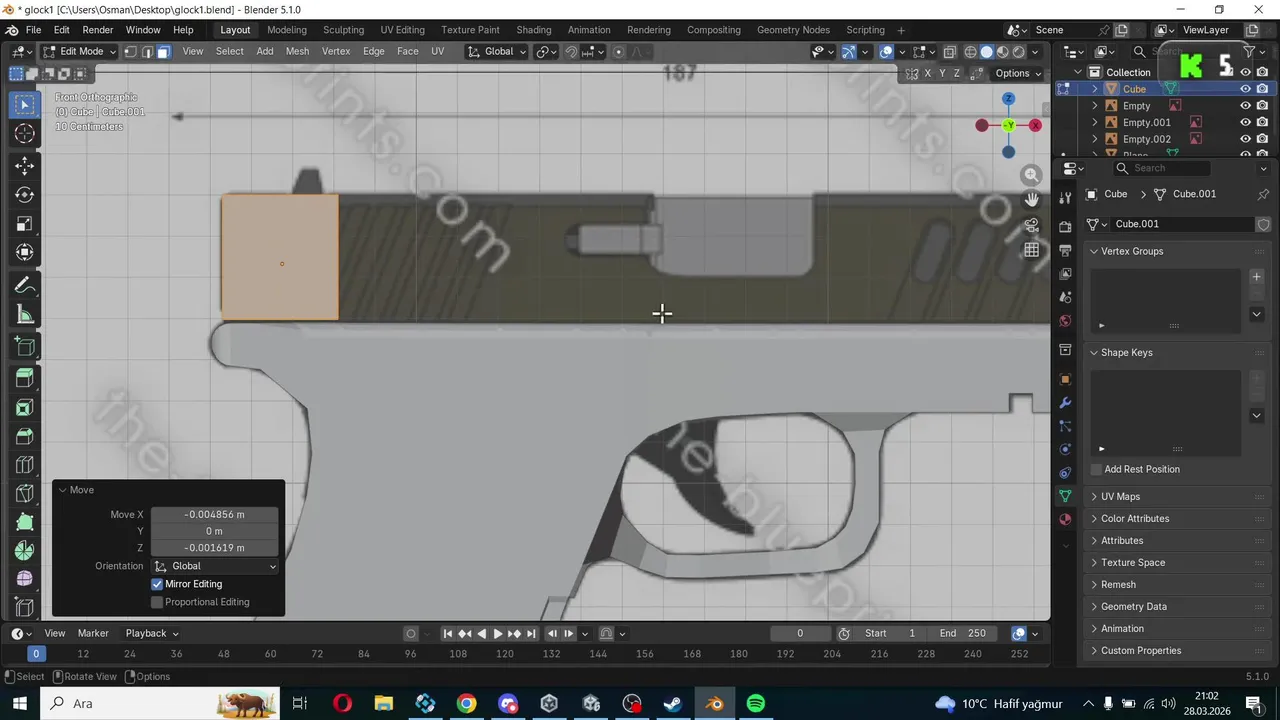1280x720 pixels.
Task: Expand the Empty.002 outliner item
Action: (1095, 139)
